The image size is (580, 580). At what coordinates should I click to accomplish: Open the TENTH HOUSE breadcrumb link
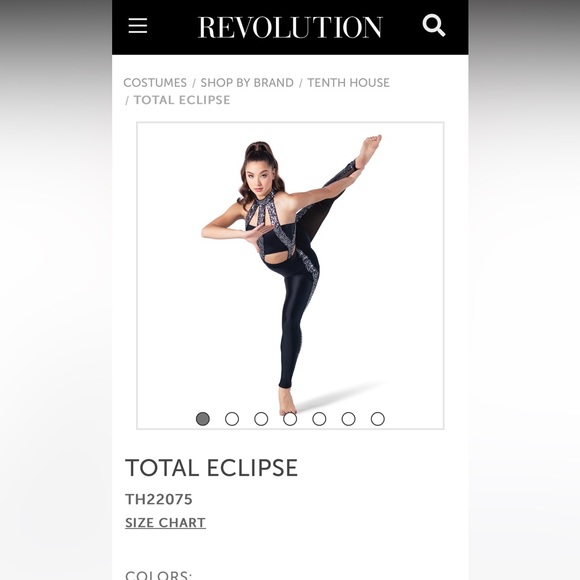pos(348,82)
